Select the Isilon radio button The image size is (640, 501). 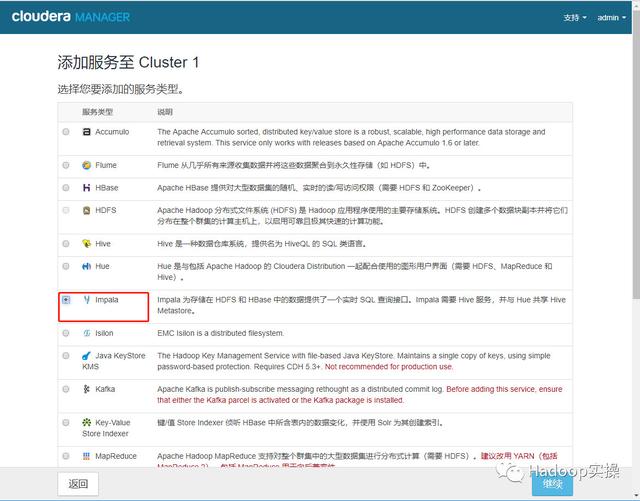(x=66, y=333)
